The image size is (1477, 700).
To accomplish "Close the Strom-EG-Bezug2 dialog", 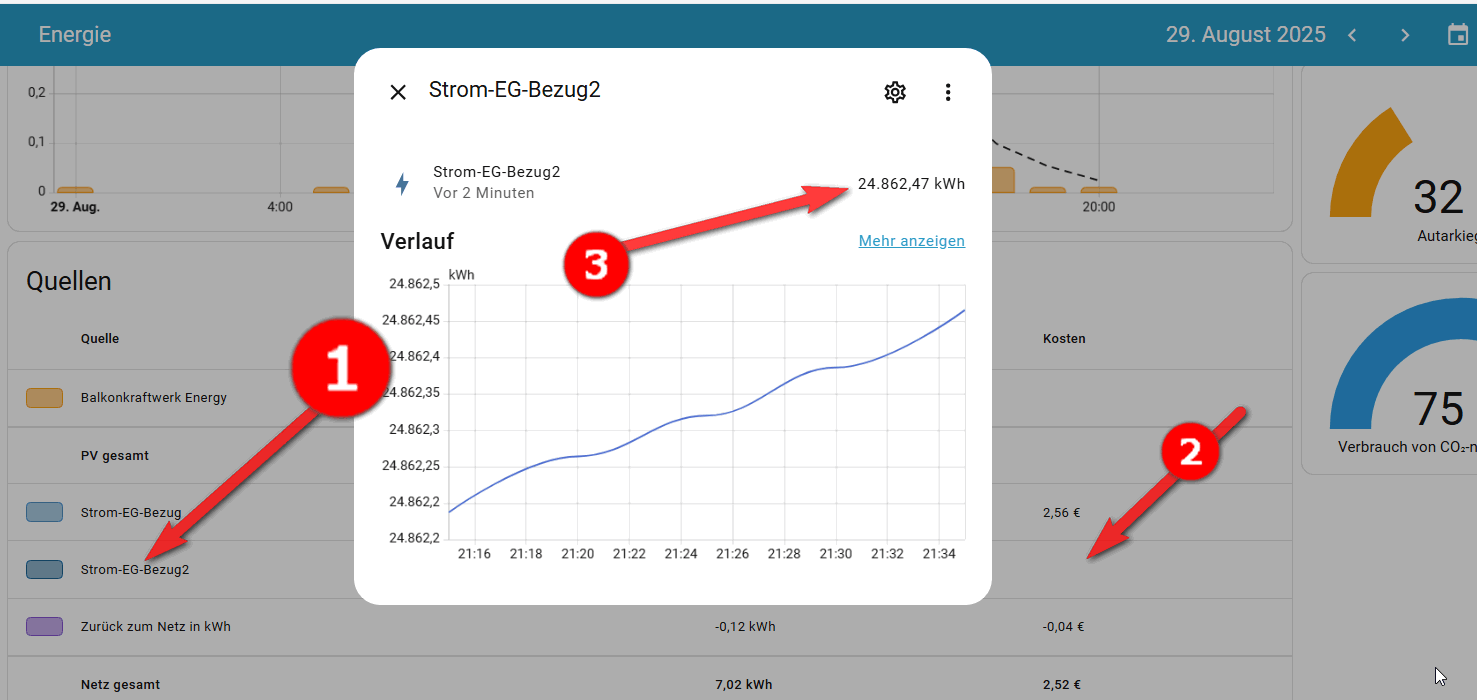I will coord(398,92).
